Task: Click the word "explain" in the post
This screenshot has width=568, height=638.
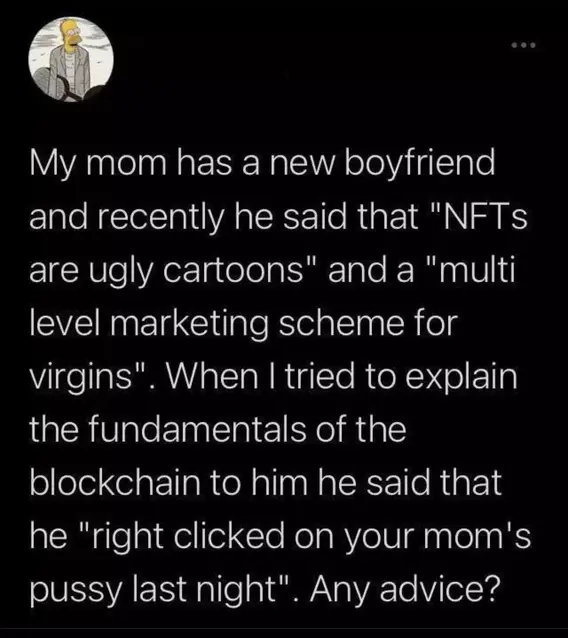Action: click(461, 378)
